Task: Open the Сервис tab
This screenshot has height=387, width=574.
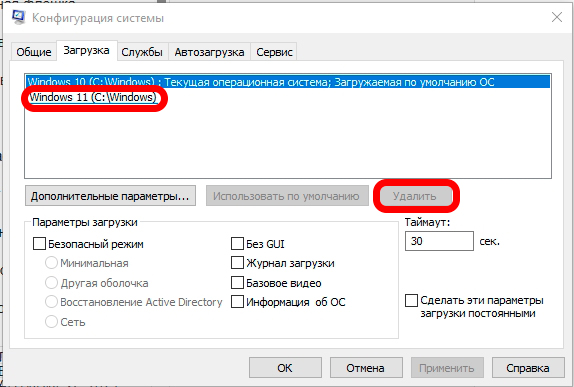Action: 274,52
